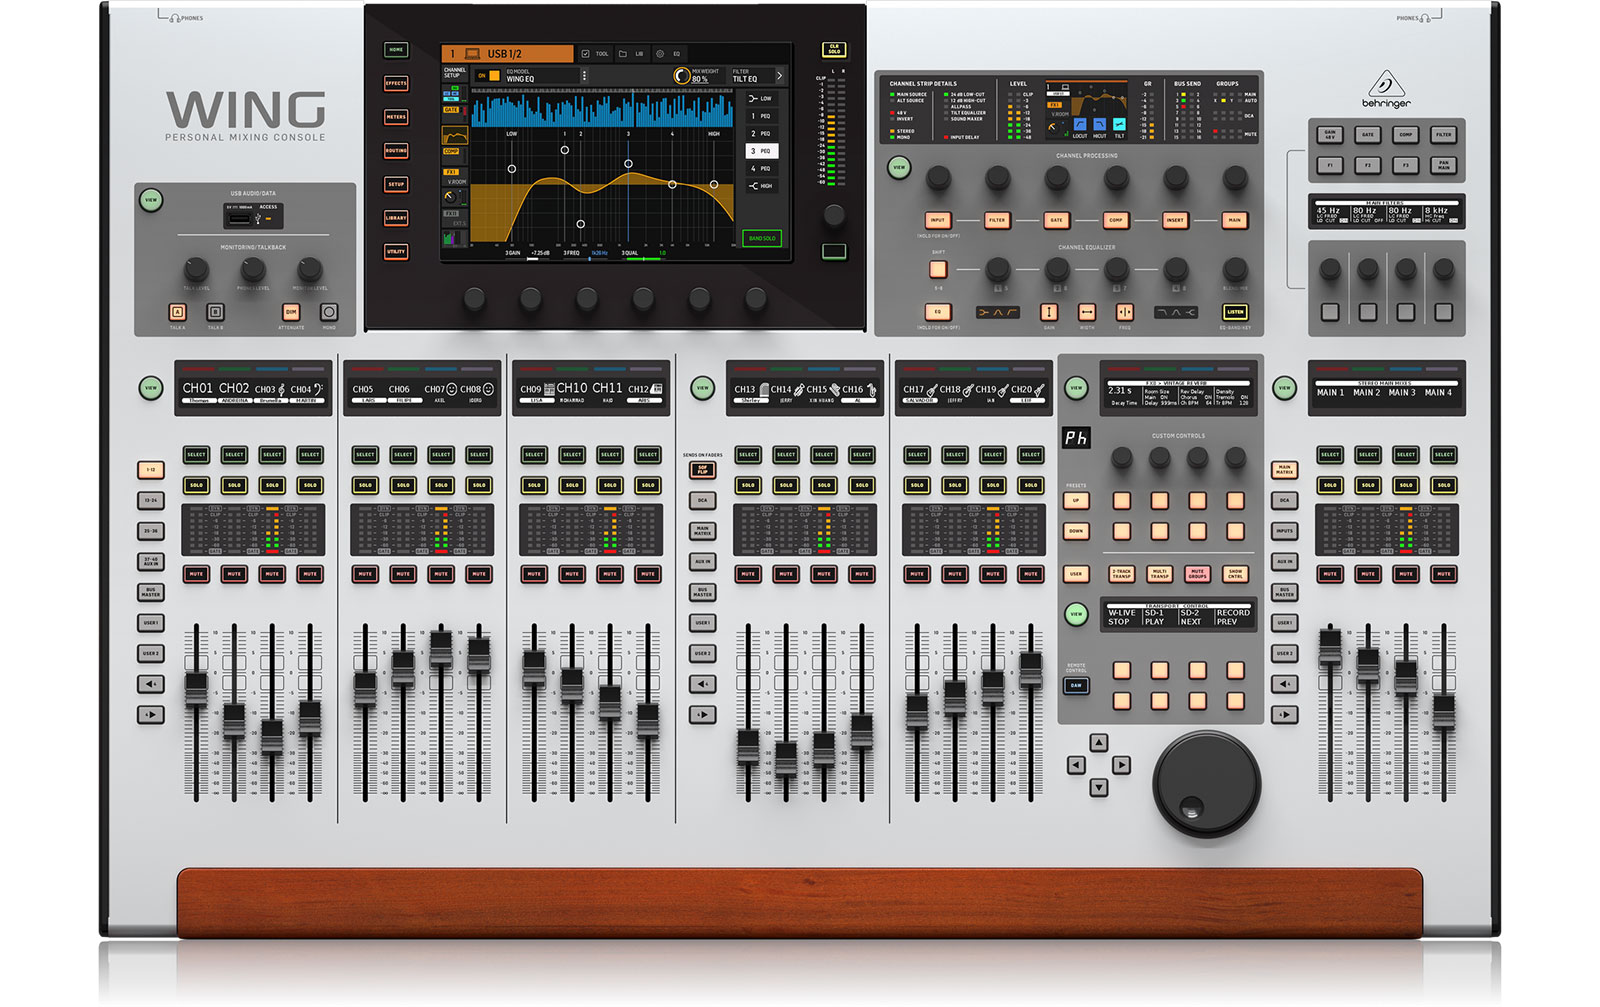
Task: Click the GAIN 48V button
Action: pyautogui.click(x=1330, y=134)
